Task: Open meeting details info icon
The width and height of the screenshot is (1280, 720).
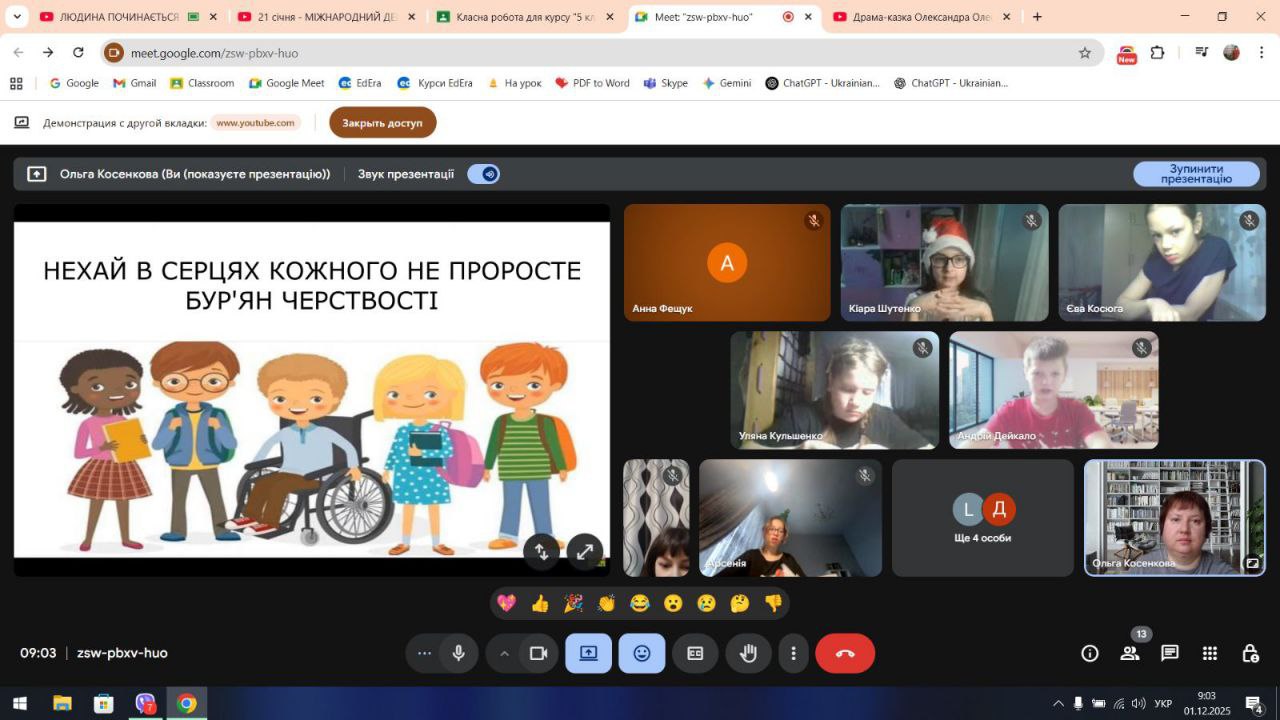Action: pos(1090,653)
